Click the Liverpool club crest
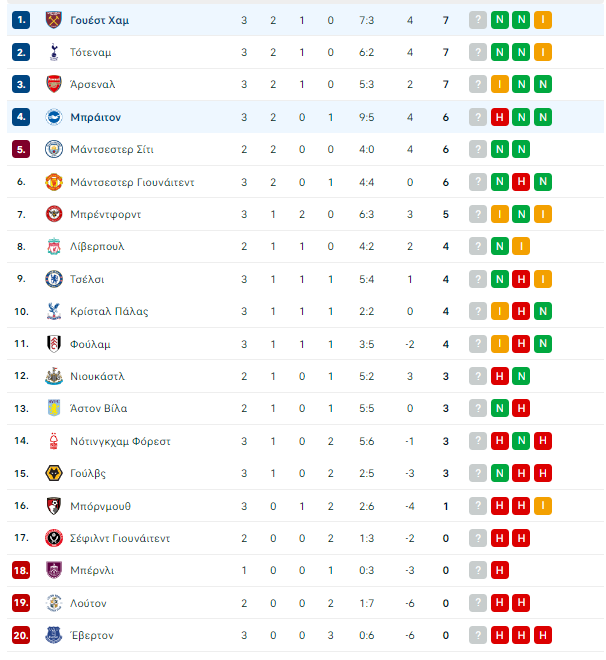This screenshot has height=660, width=606. (53, 246)
